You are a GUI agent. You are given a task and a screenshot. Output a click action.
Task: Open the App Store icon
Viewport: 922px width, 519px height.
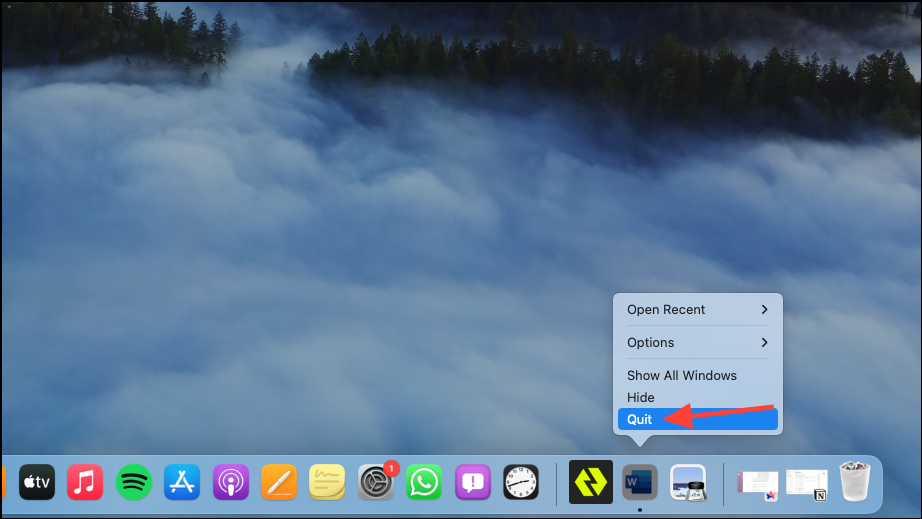[182, 482]
